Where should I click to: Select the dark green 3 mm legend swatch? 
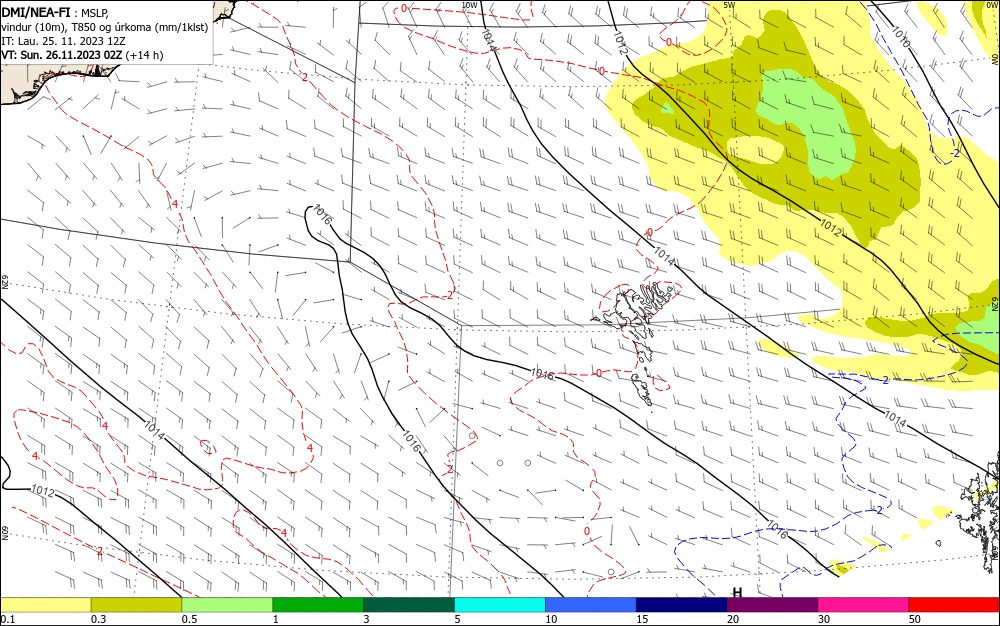coord(409,605)
